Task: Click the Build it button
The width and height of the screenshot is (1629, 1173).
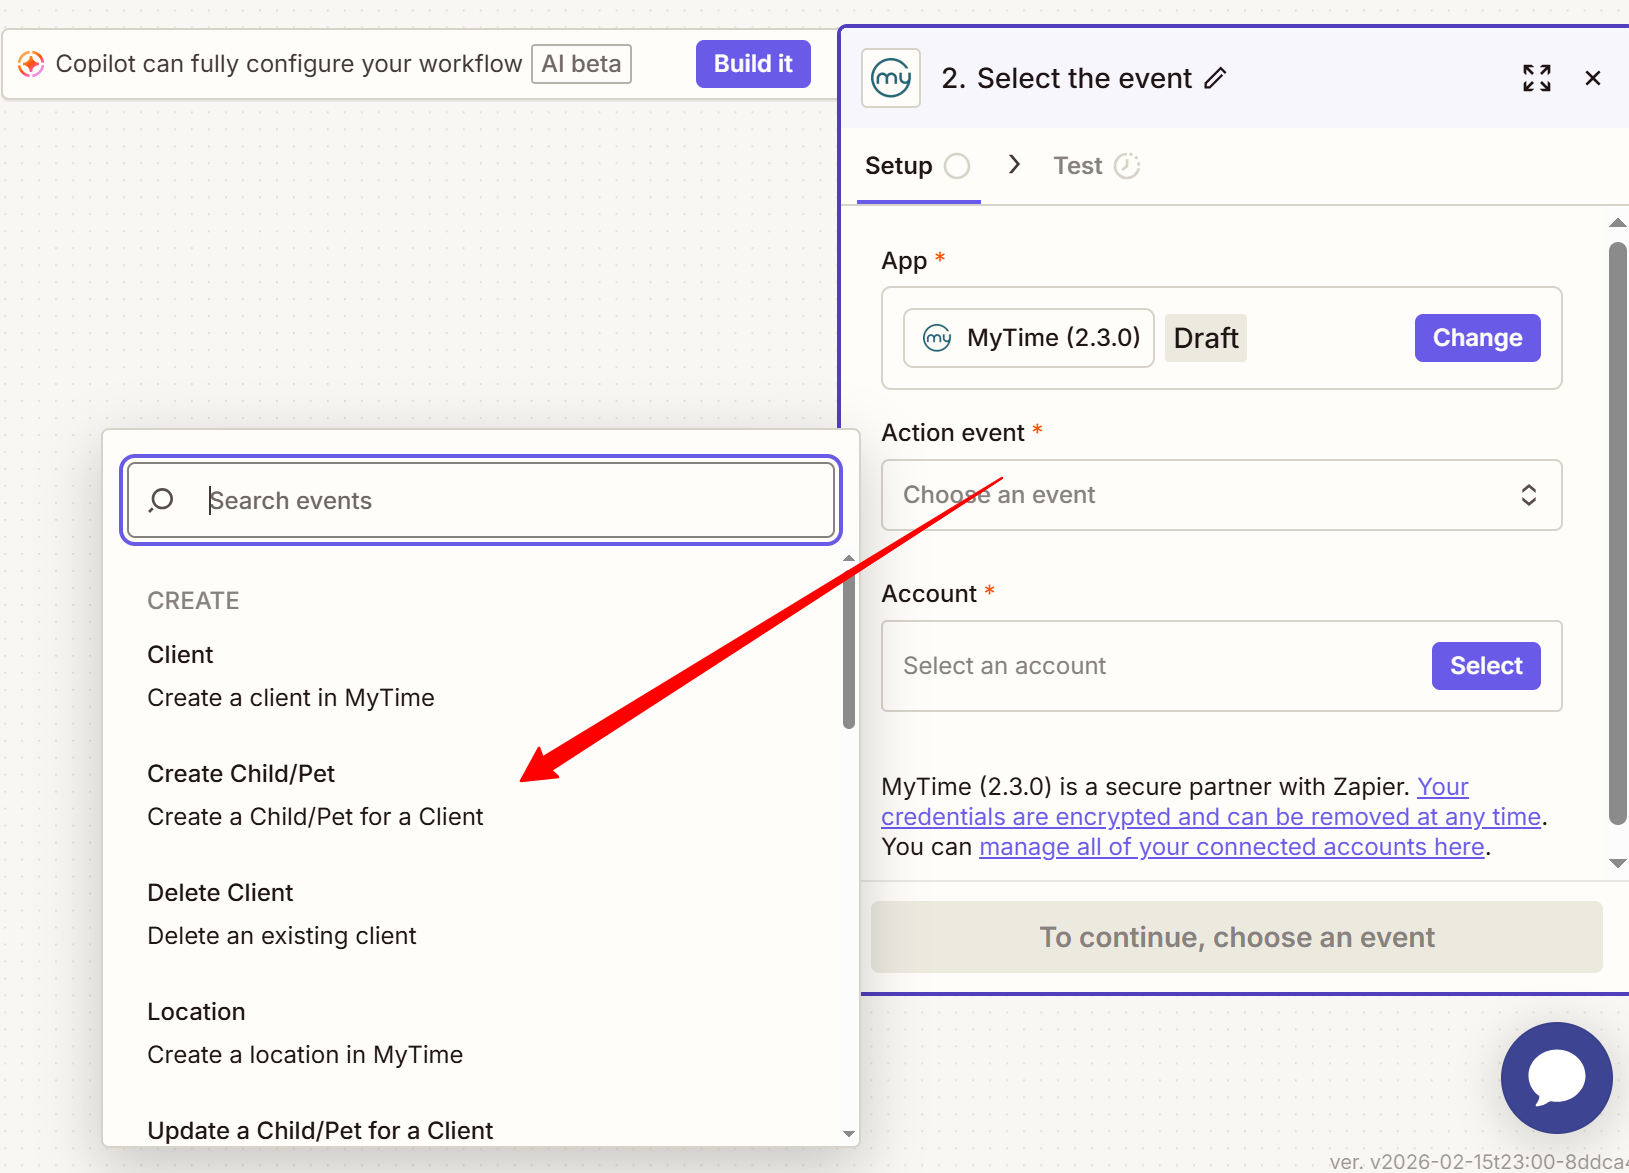Action: tap(753, 64)
